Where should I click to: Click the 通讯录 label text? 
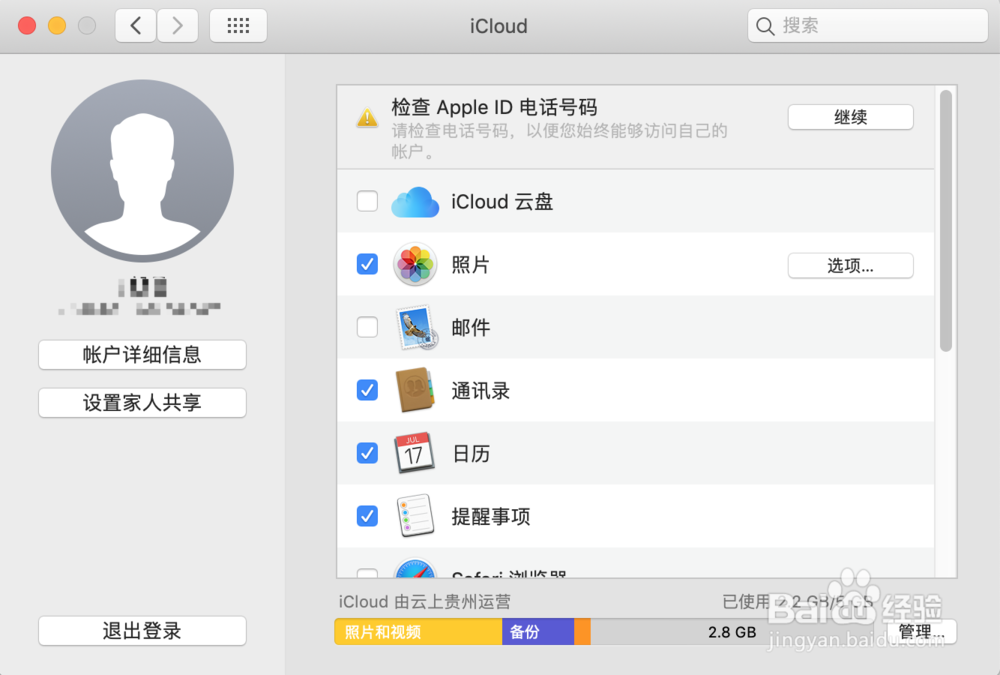[x=481, y=390]
